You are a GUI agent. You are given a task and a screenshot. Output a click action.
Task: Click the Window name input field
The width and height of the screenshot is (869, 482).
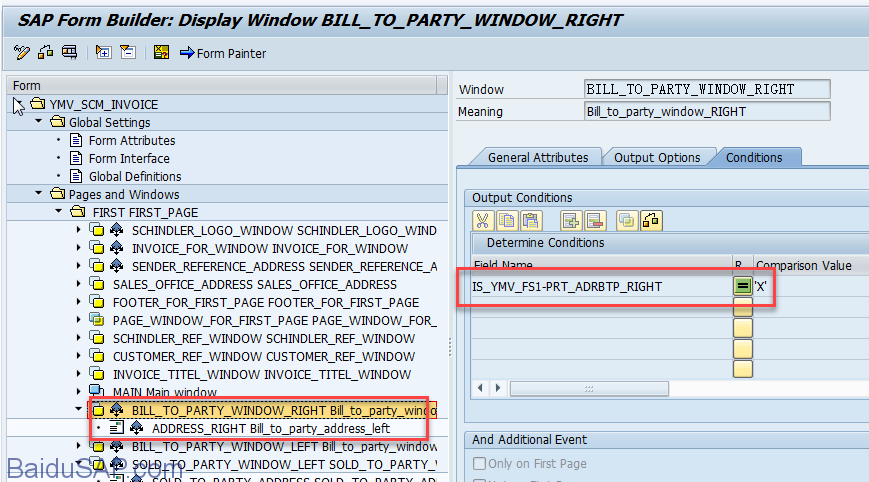point(707,89)
